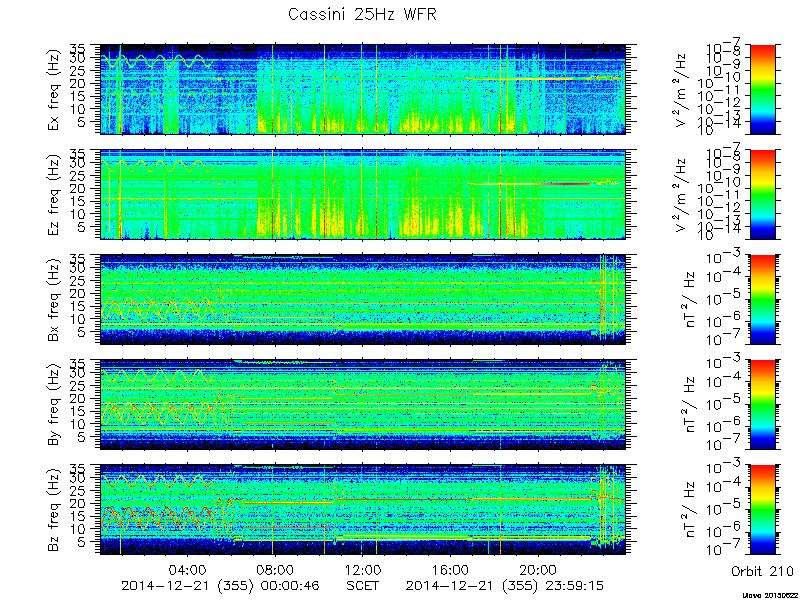This screenshot has width=800, height=600.
Task: Click the "Orbit 210" label
Action: [x=762, y=571]
